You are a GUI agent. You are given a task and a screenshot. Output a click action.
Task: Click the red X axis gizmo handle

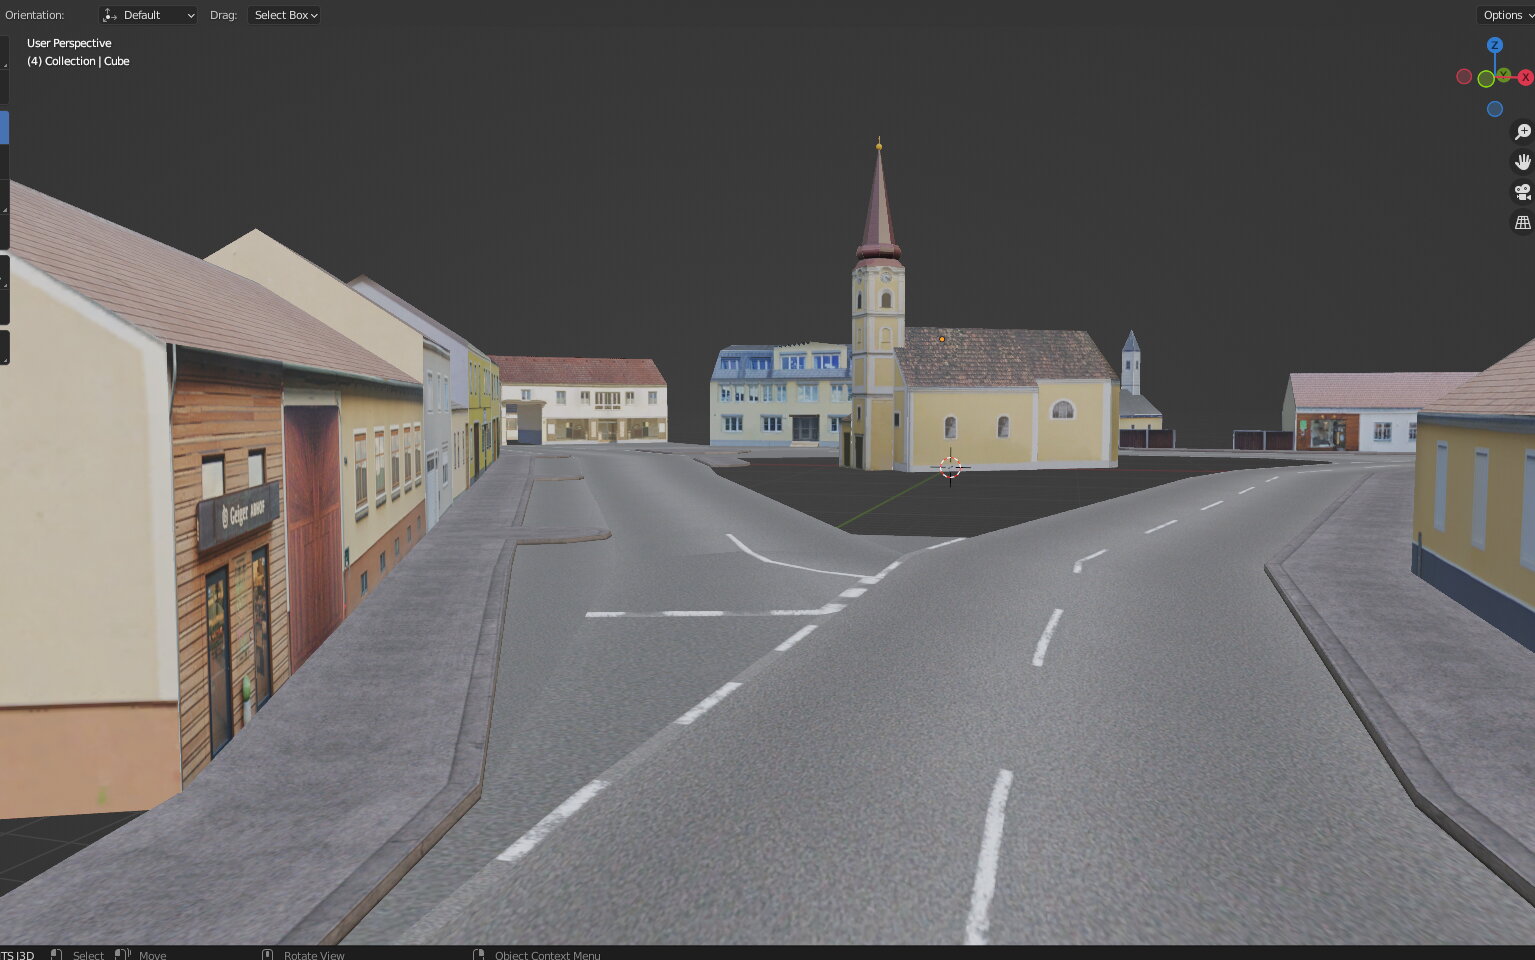click(1525, 78)
